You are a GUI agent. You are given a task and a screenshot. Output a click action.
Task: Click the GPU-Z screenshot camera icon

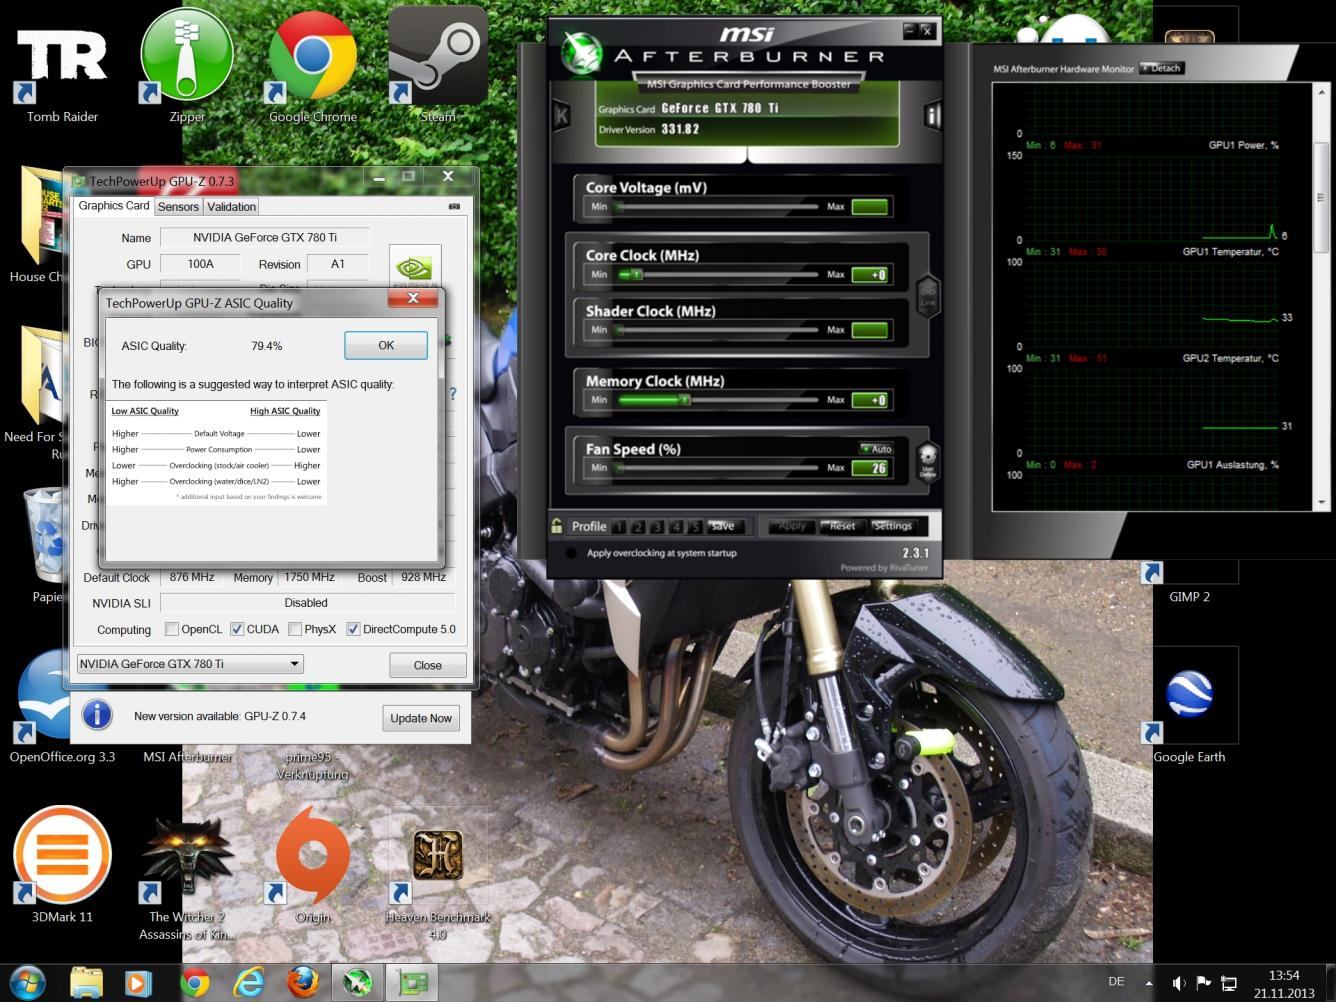[x=454, y=206]
